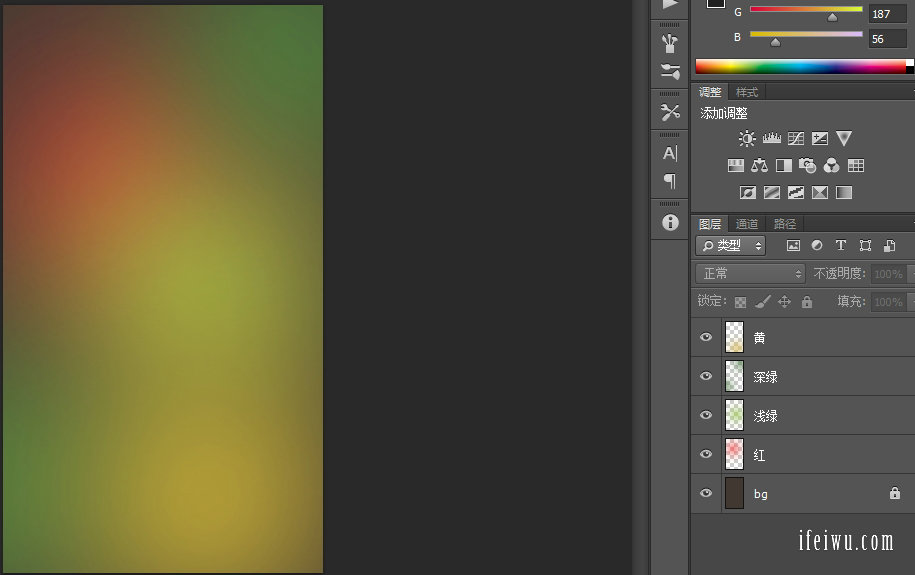Filter layers by type layers (T icon)
Image resolution: width=915 pixels, height=575 pixels.
[841, 245]
